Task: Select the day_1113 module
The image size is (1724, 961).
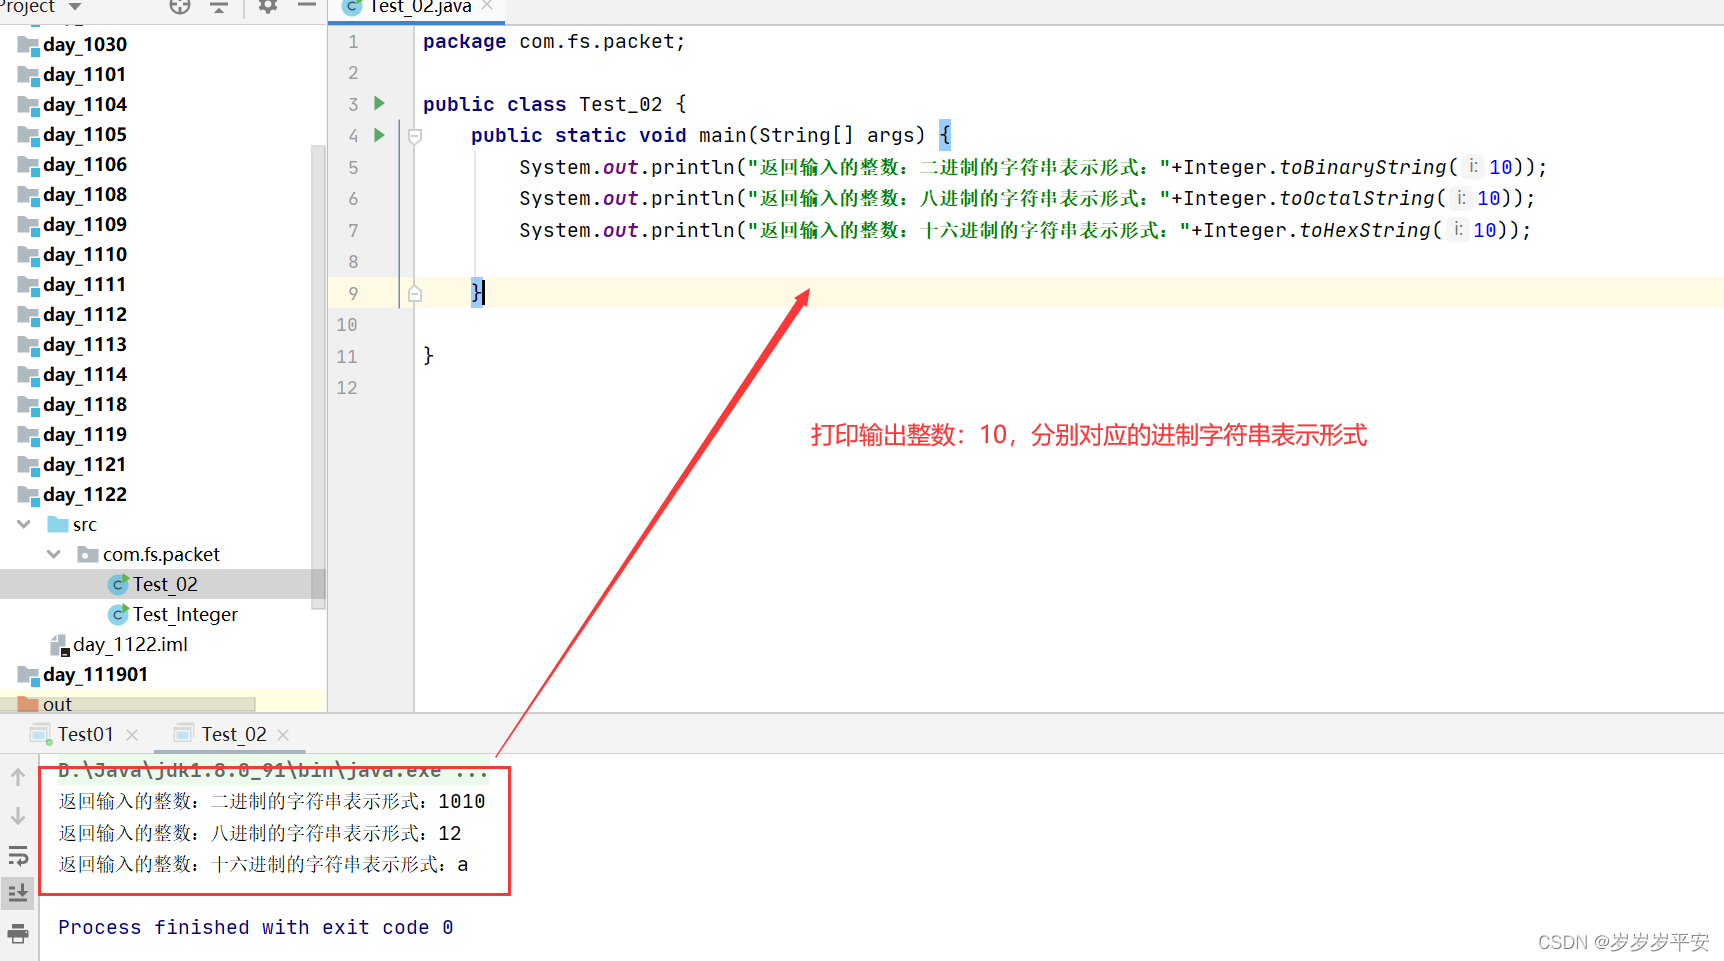Action: click(85, 344)
